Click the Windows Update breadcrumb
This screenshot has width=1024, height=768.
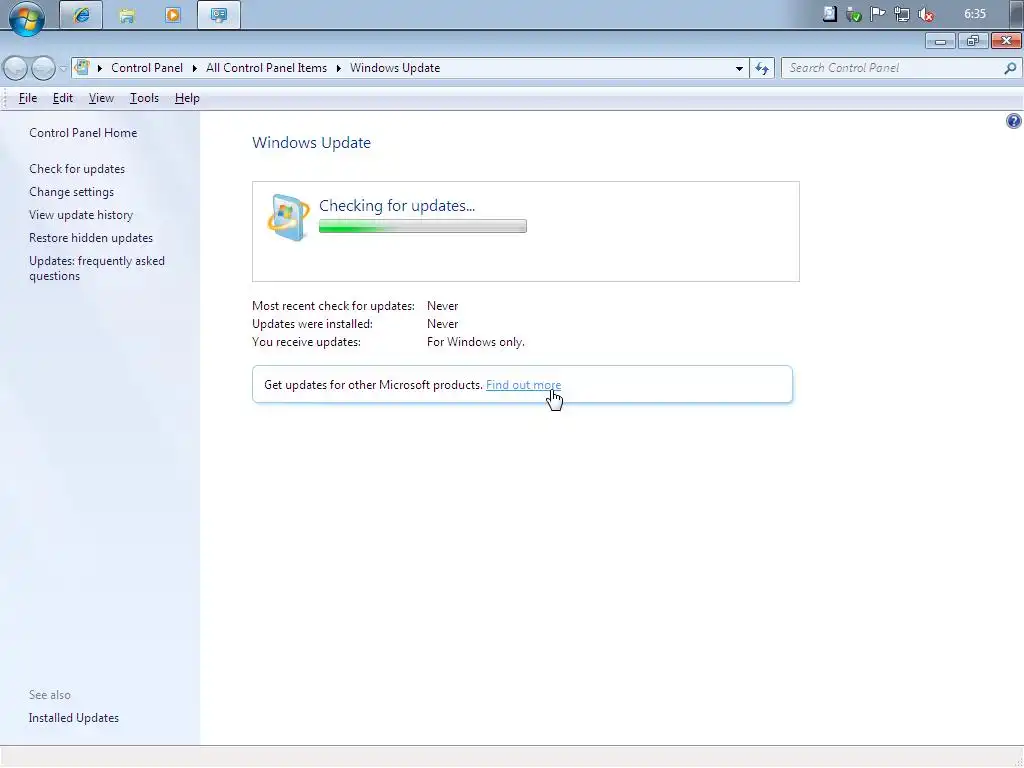pos(395,68)
